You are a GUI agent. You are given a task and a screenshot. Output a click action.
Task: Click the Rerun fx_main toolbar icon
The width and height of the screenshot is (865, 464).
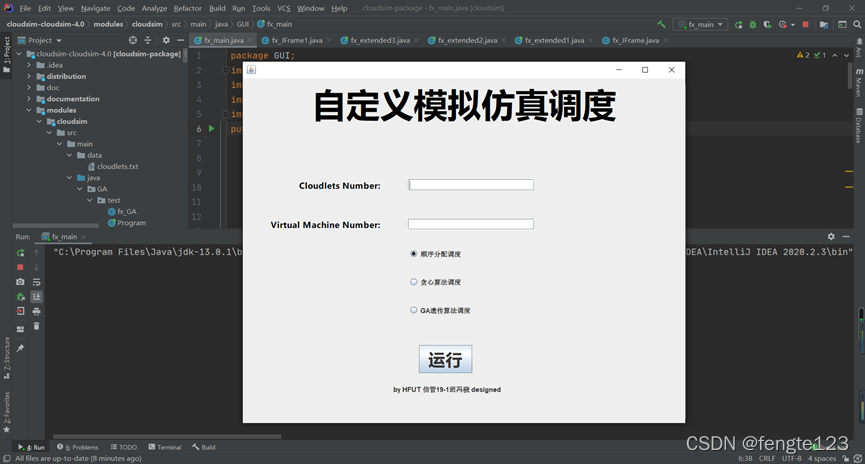[x=738, y=24]
